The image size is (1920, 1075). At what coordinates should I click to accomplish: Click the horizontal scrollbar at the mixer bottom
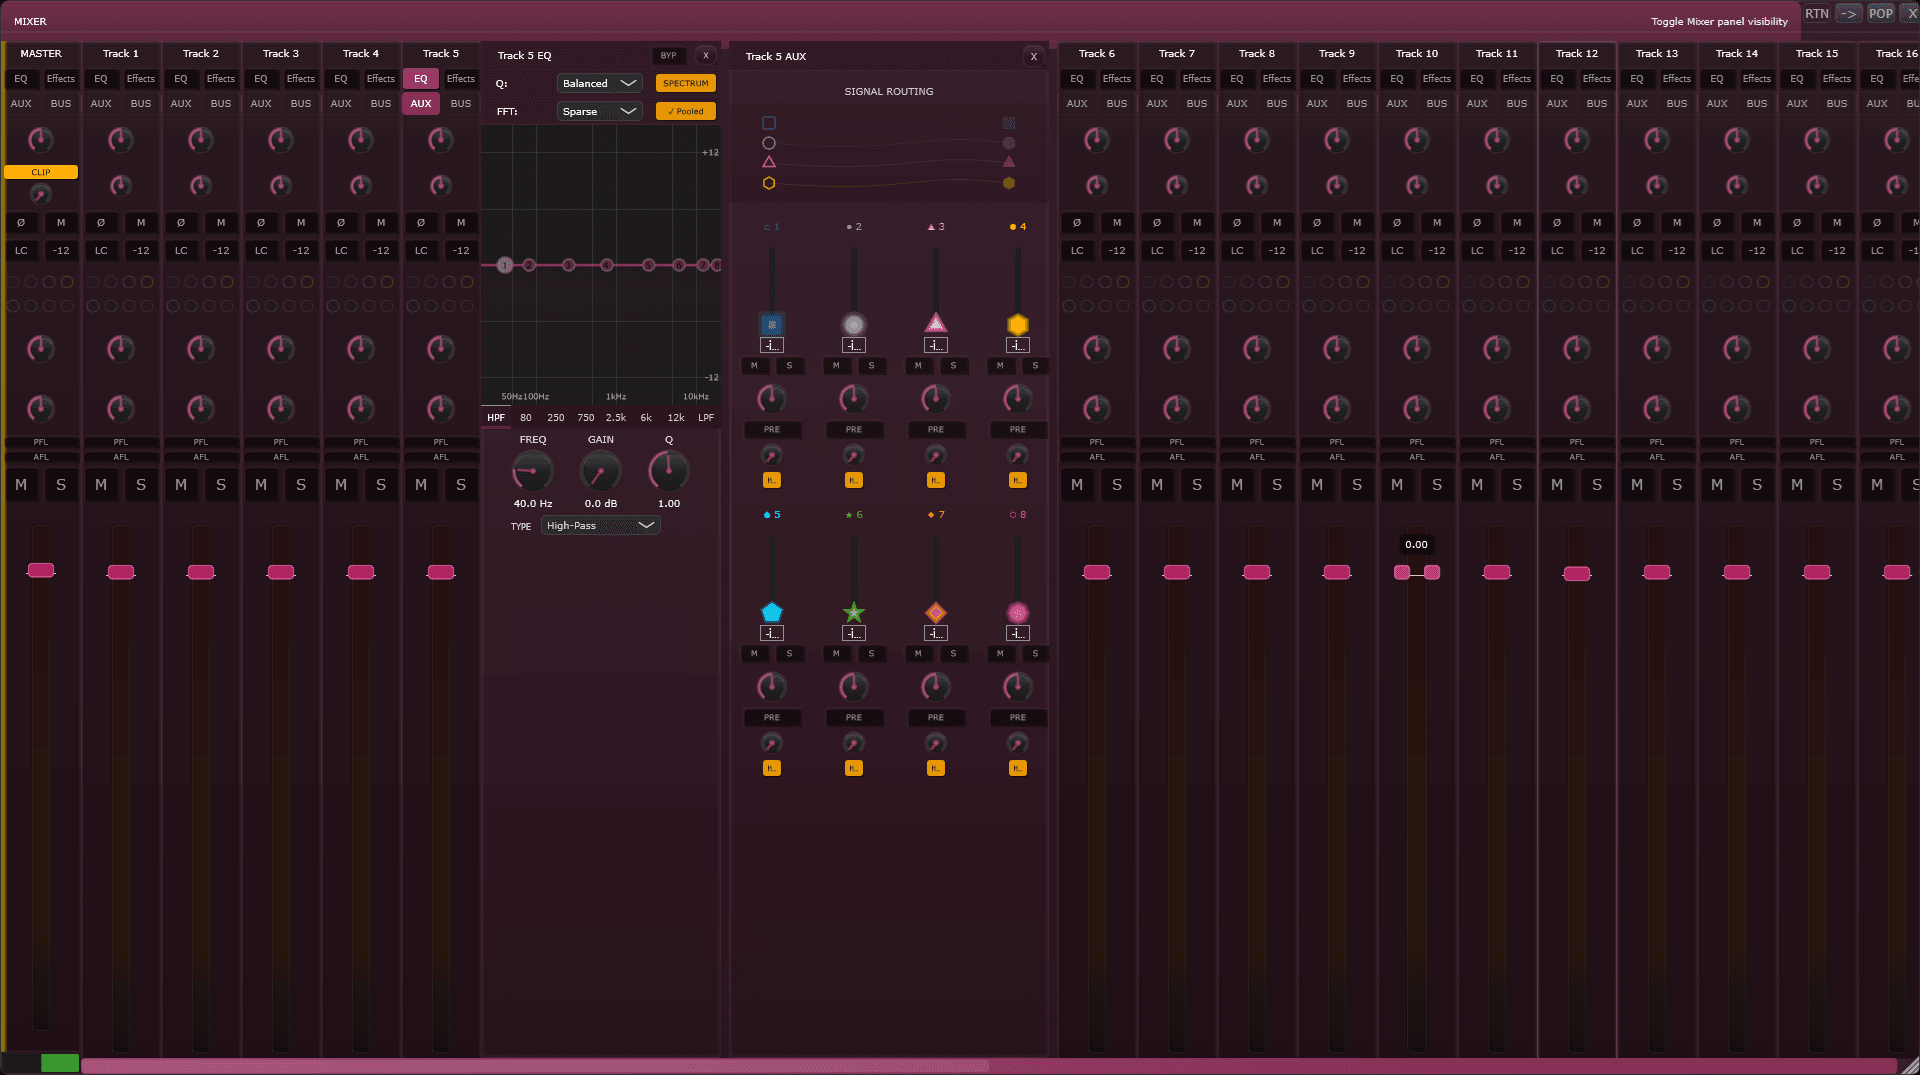click(x=535, y=1066)
